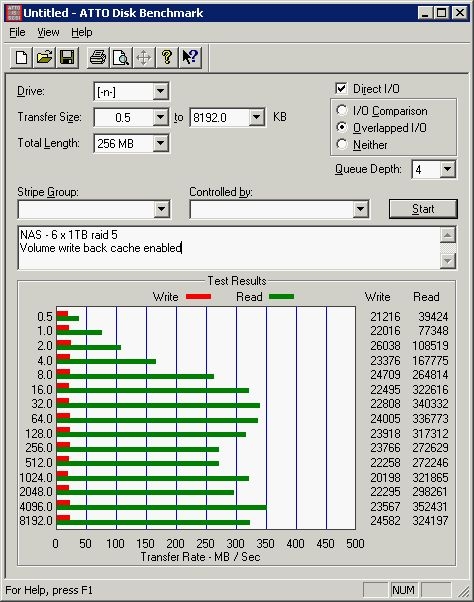Click the read value 340332
Image resolution: width=474 pixels, height=602 pixels.
[430, 404]
